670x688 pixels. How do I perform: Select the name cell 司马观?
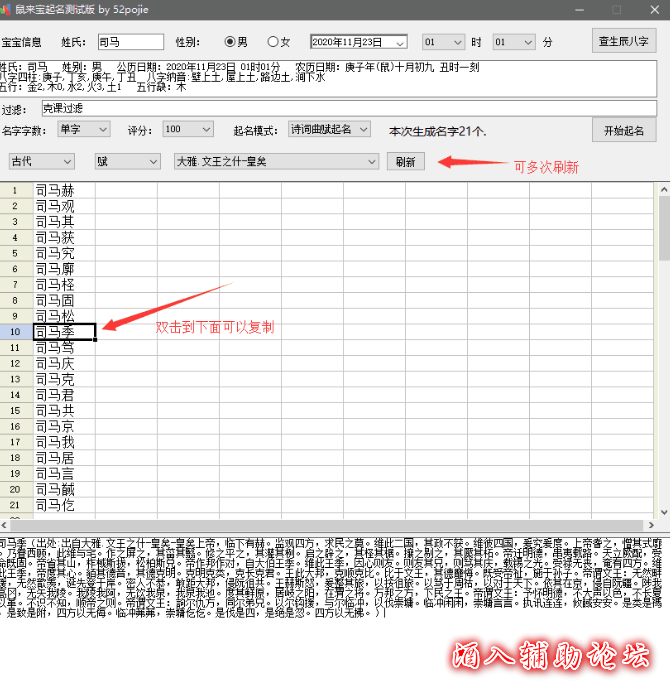click(64, 206)
